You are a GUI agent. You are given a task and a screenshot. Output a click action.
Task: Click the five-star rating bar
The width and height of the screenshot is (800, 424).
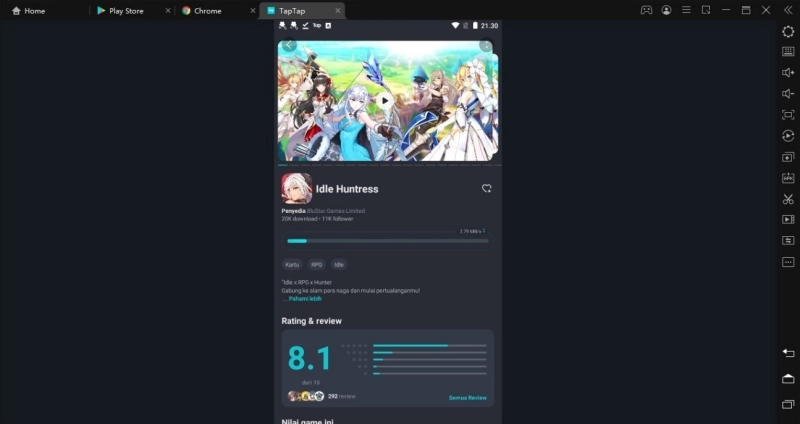(x=430, y=345)
